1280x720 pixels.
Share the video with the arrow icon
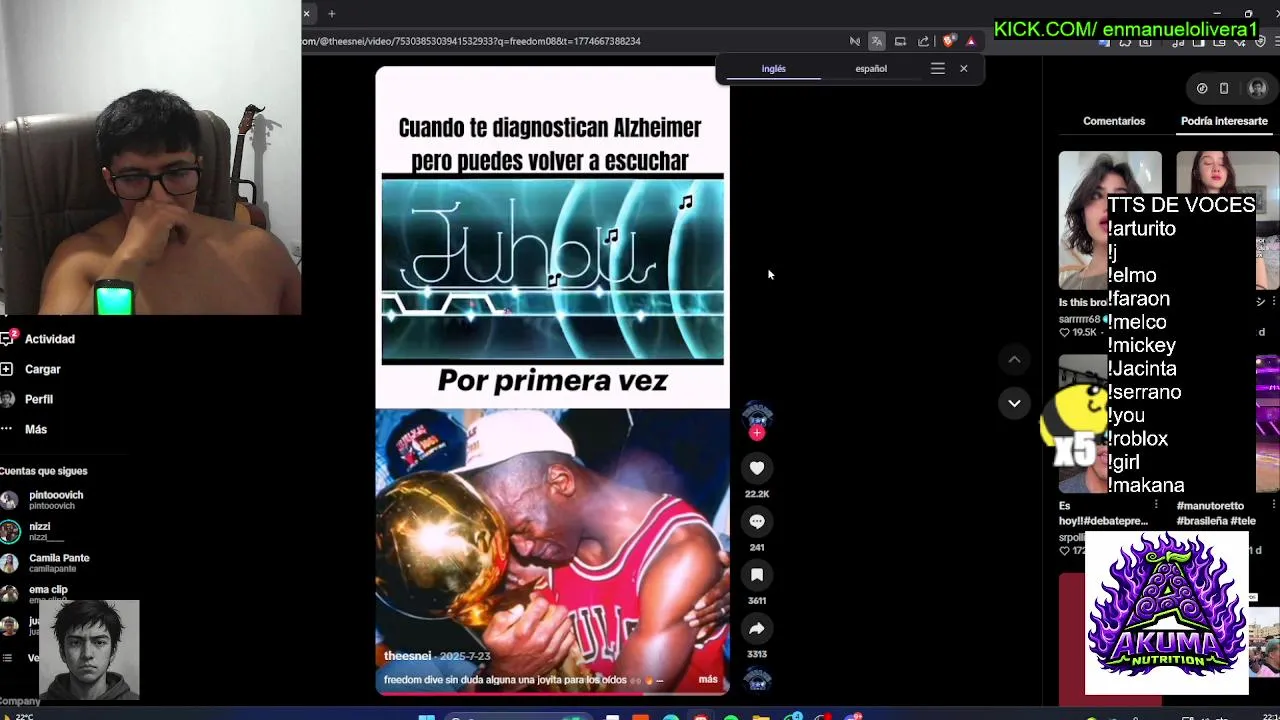(x=757, y=628)
